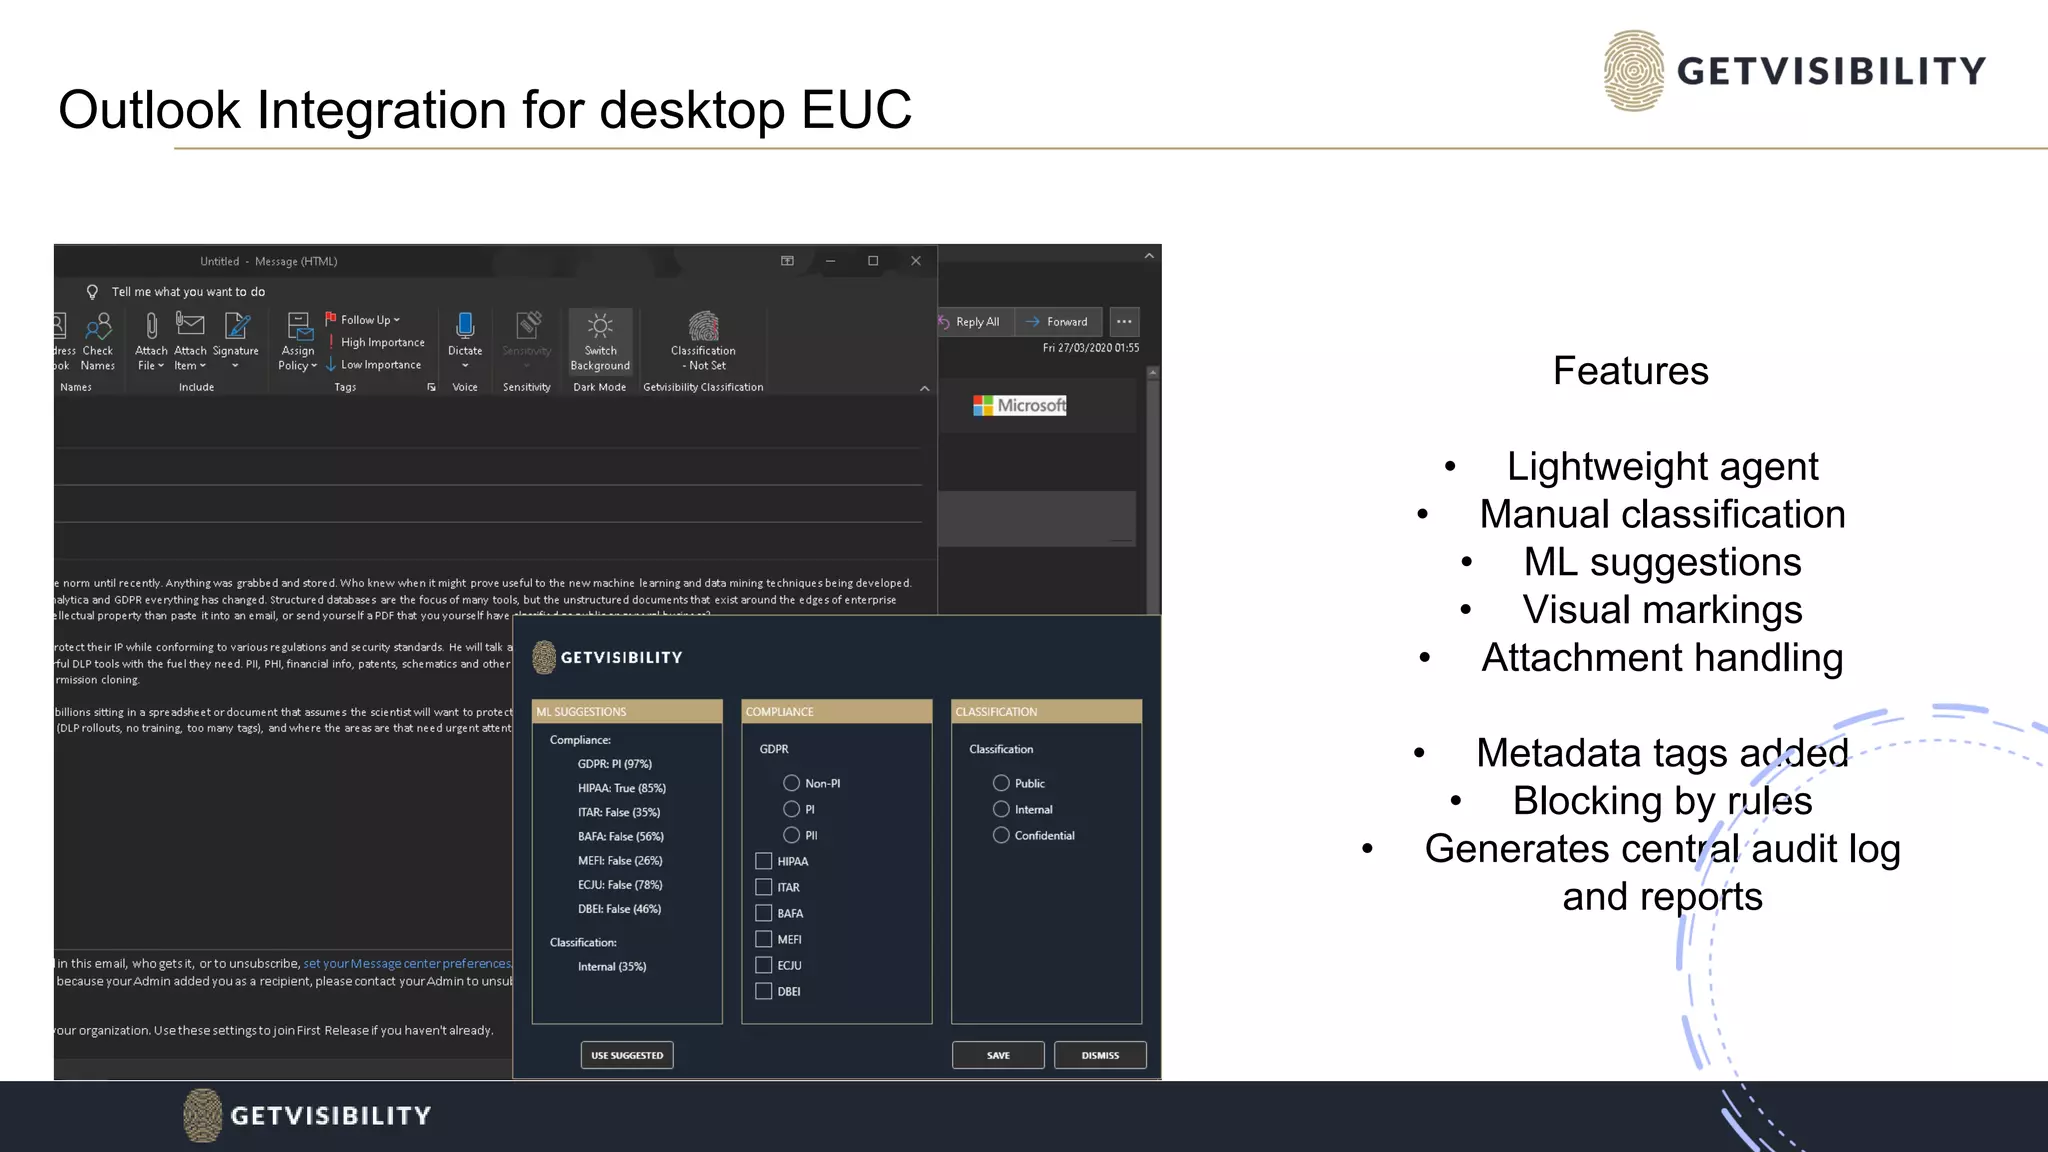Click the Signature pen icon
2048x1152 pixels.
pos(236,325)
